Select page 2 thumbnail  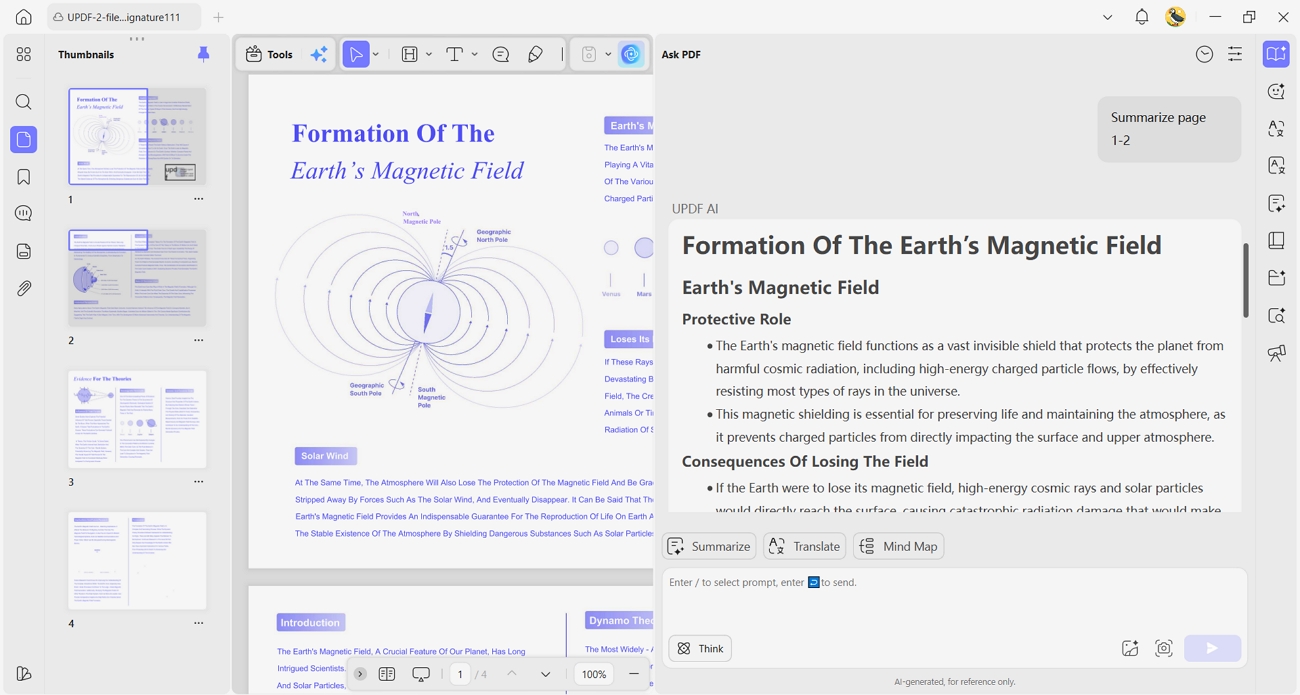(x=137, y=278)
